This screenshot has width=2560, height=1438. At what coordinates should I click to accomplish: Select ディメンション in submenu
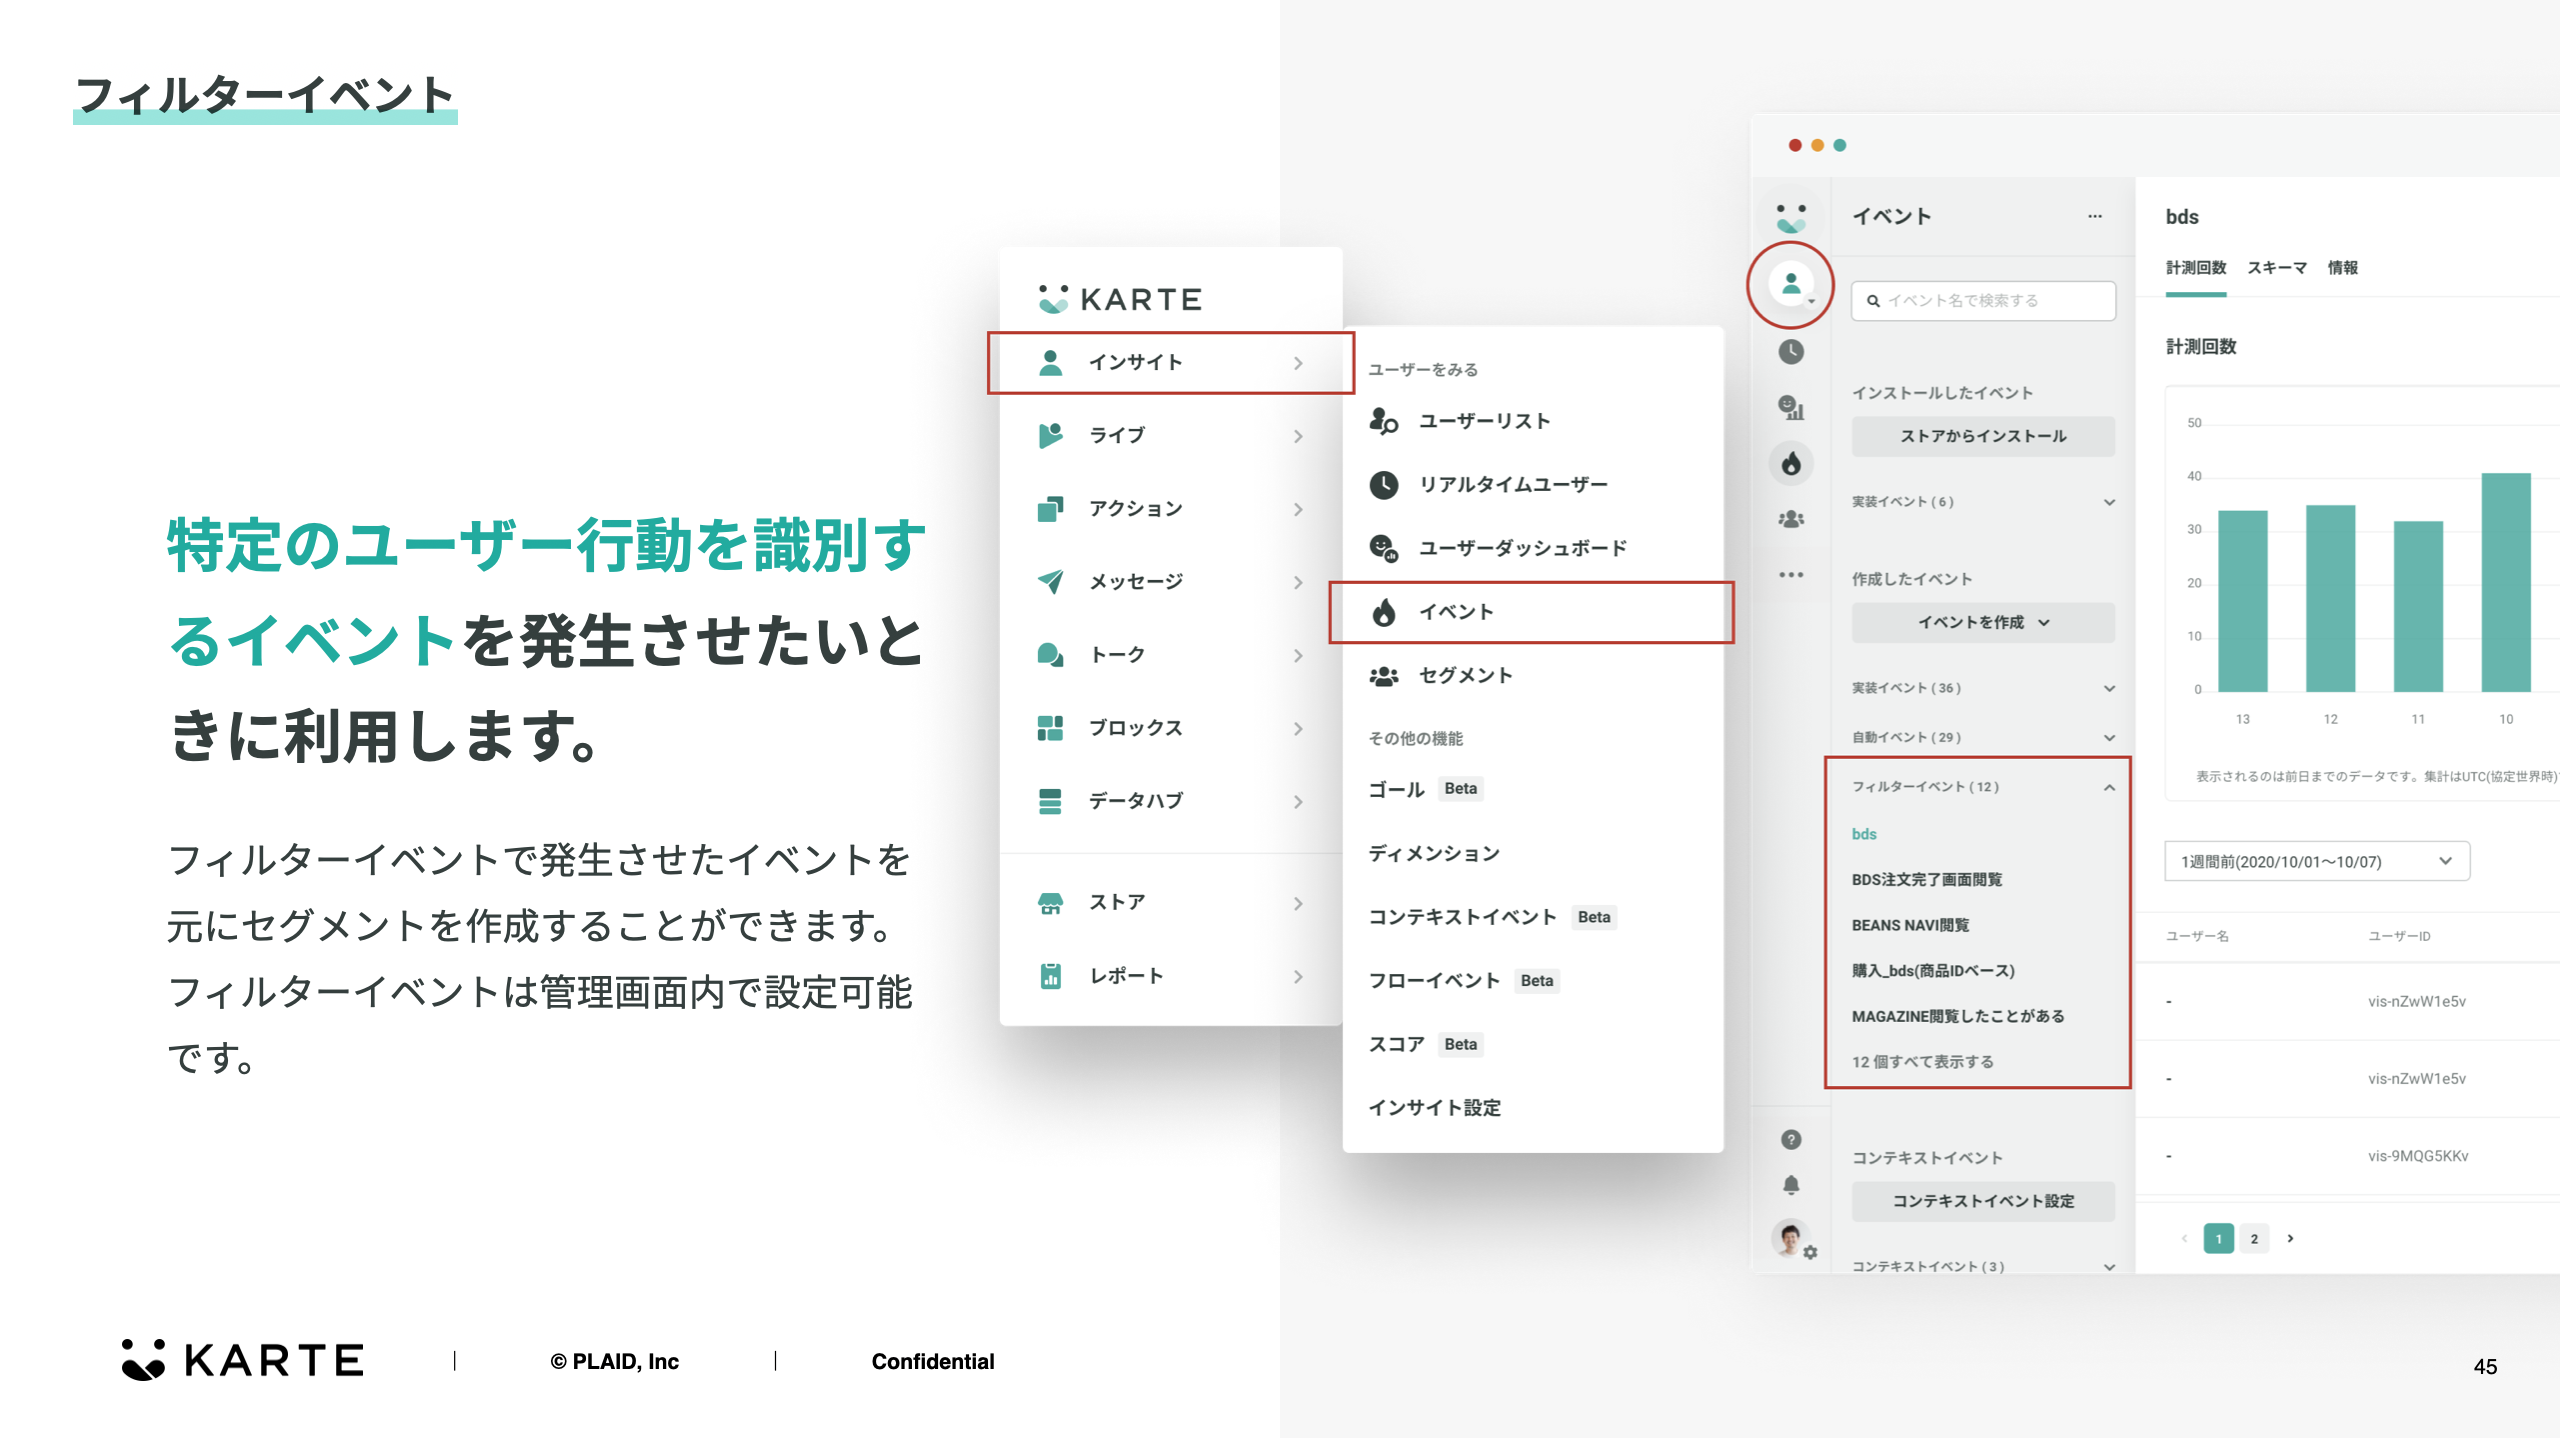[x=1434, y=853]
